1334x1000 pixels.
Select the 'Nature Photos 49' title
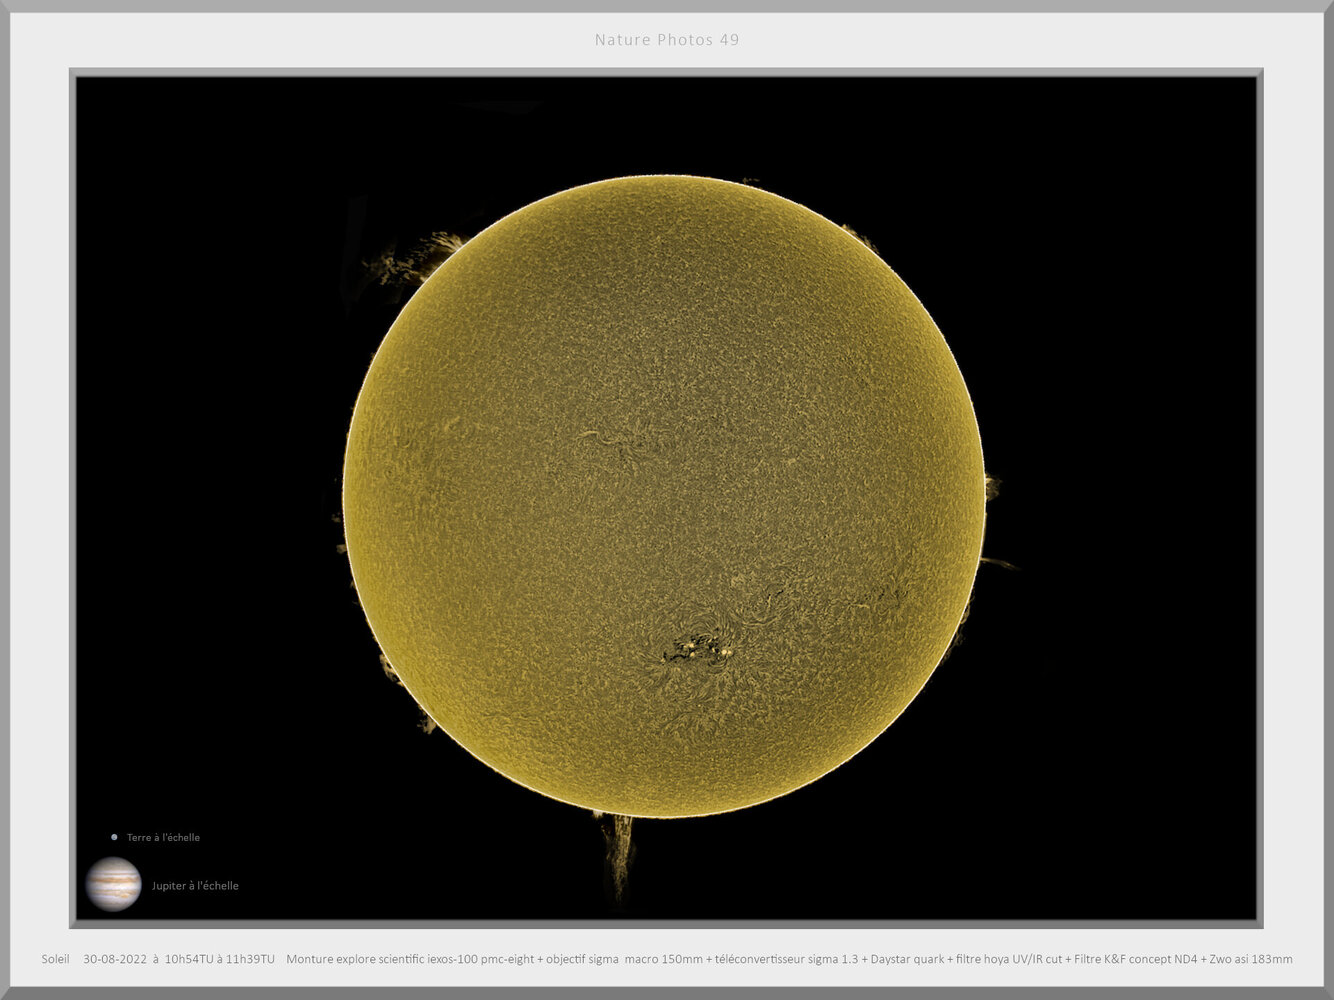coord(666,40)
